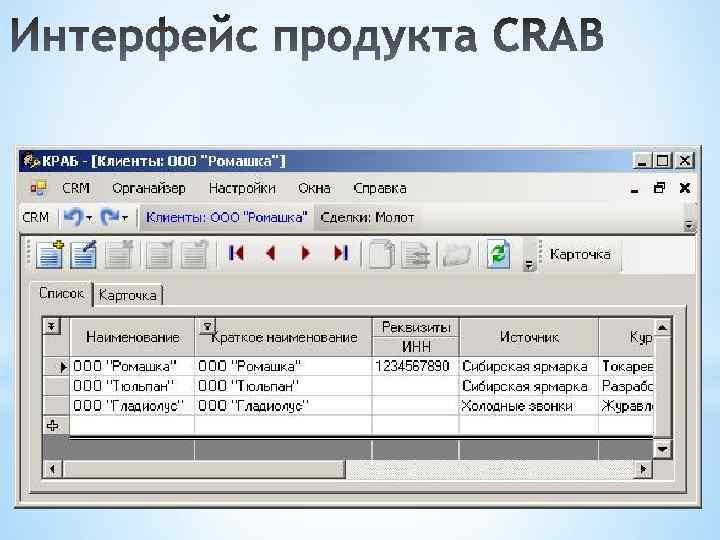The width and height of the screenshot is (720, 540).
Task: Minimize the inner child window
Action: click(x=635, y=189)
